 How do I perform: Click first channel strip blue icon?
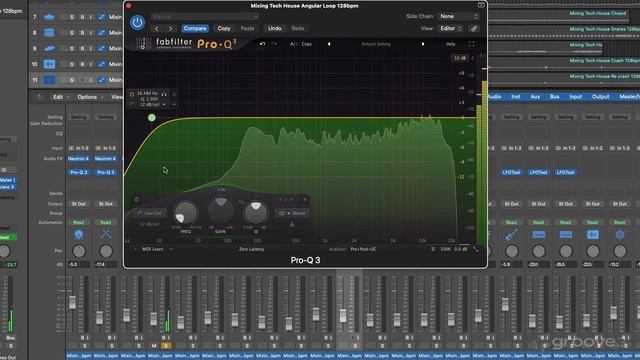[79, 235]
